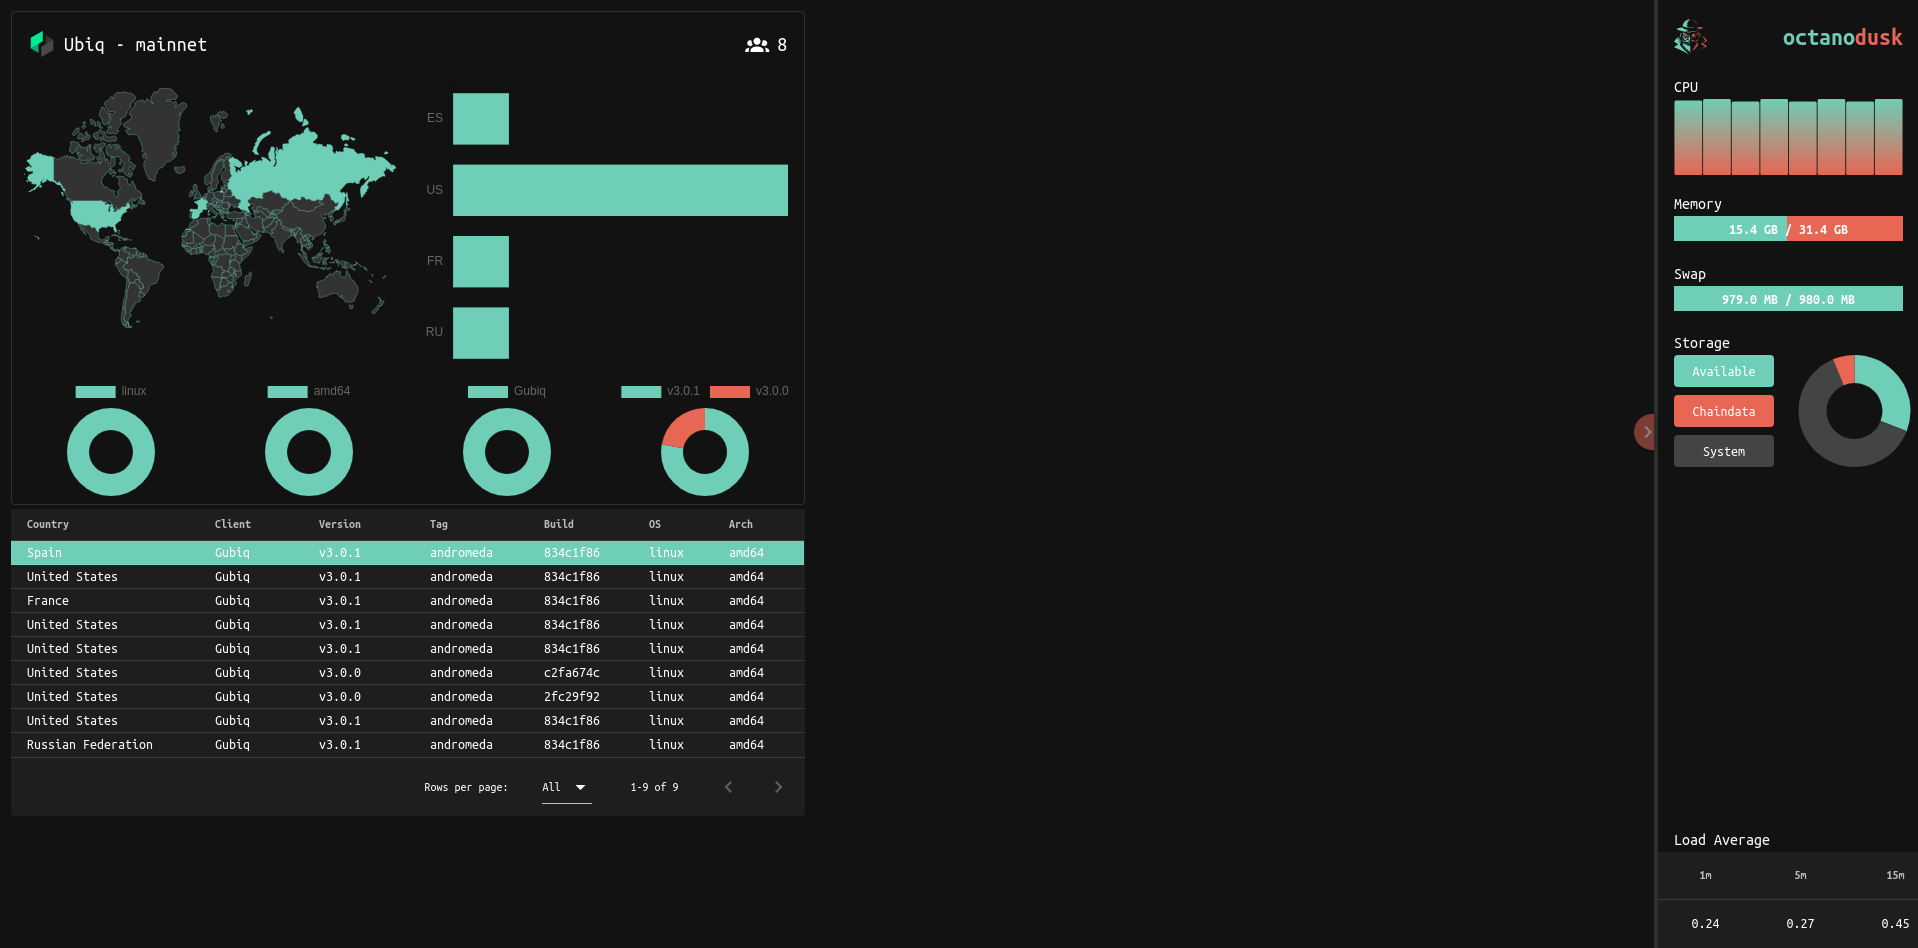Sort table by Build column
The width and height of the screenshot is (1918, 948).
pyautogui.click(x=559, y=524)
